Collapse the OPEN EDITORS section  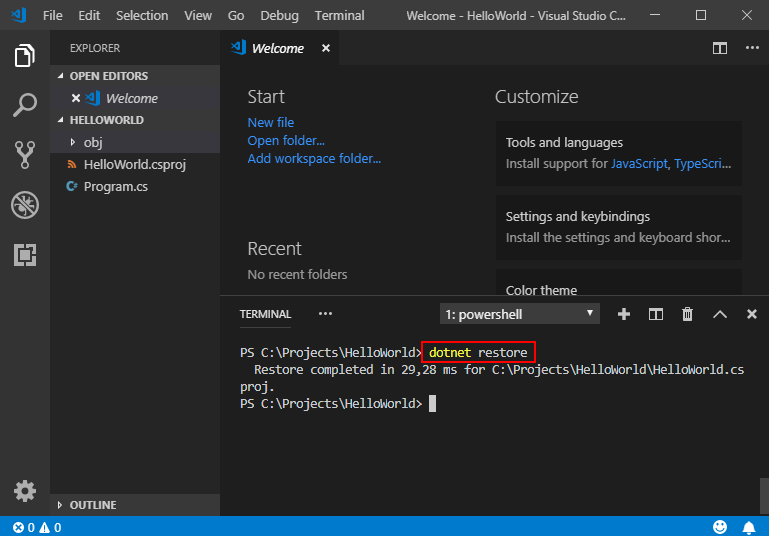pos(108,76)
